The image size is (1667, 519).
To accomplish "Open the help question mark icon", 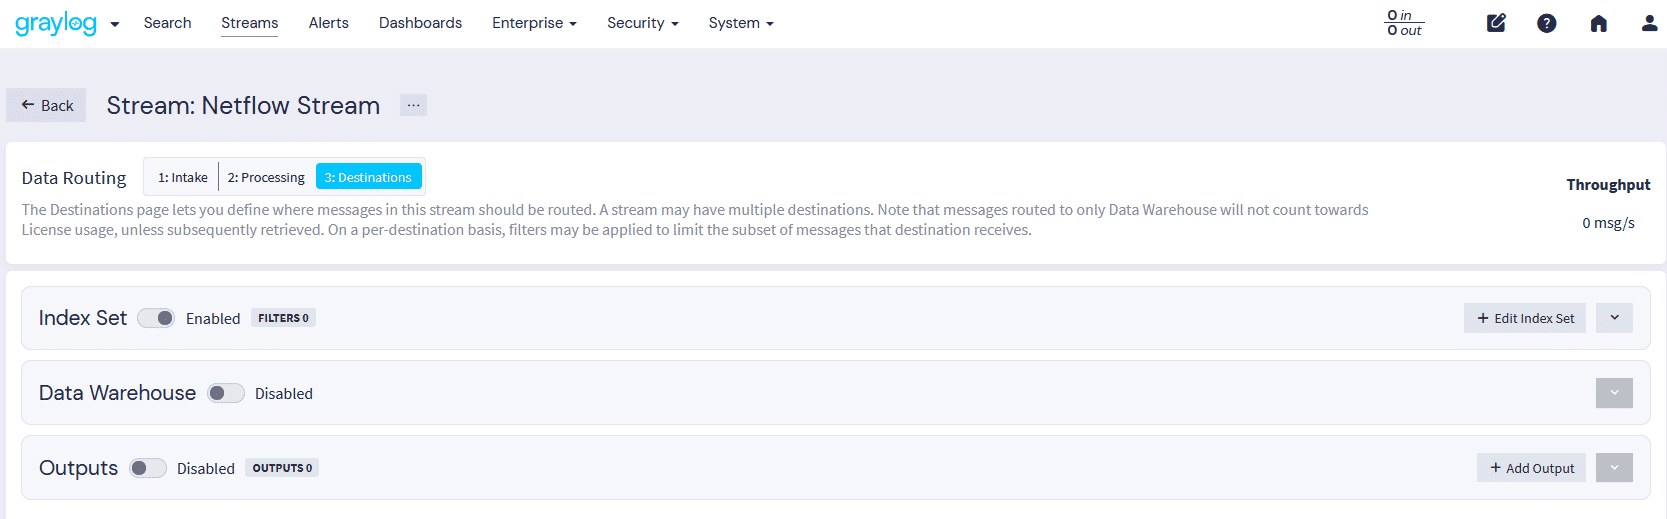I will (x=1546, y=23).
